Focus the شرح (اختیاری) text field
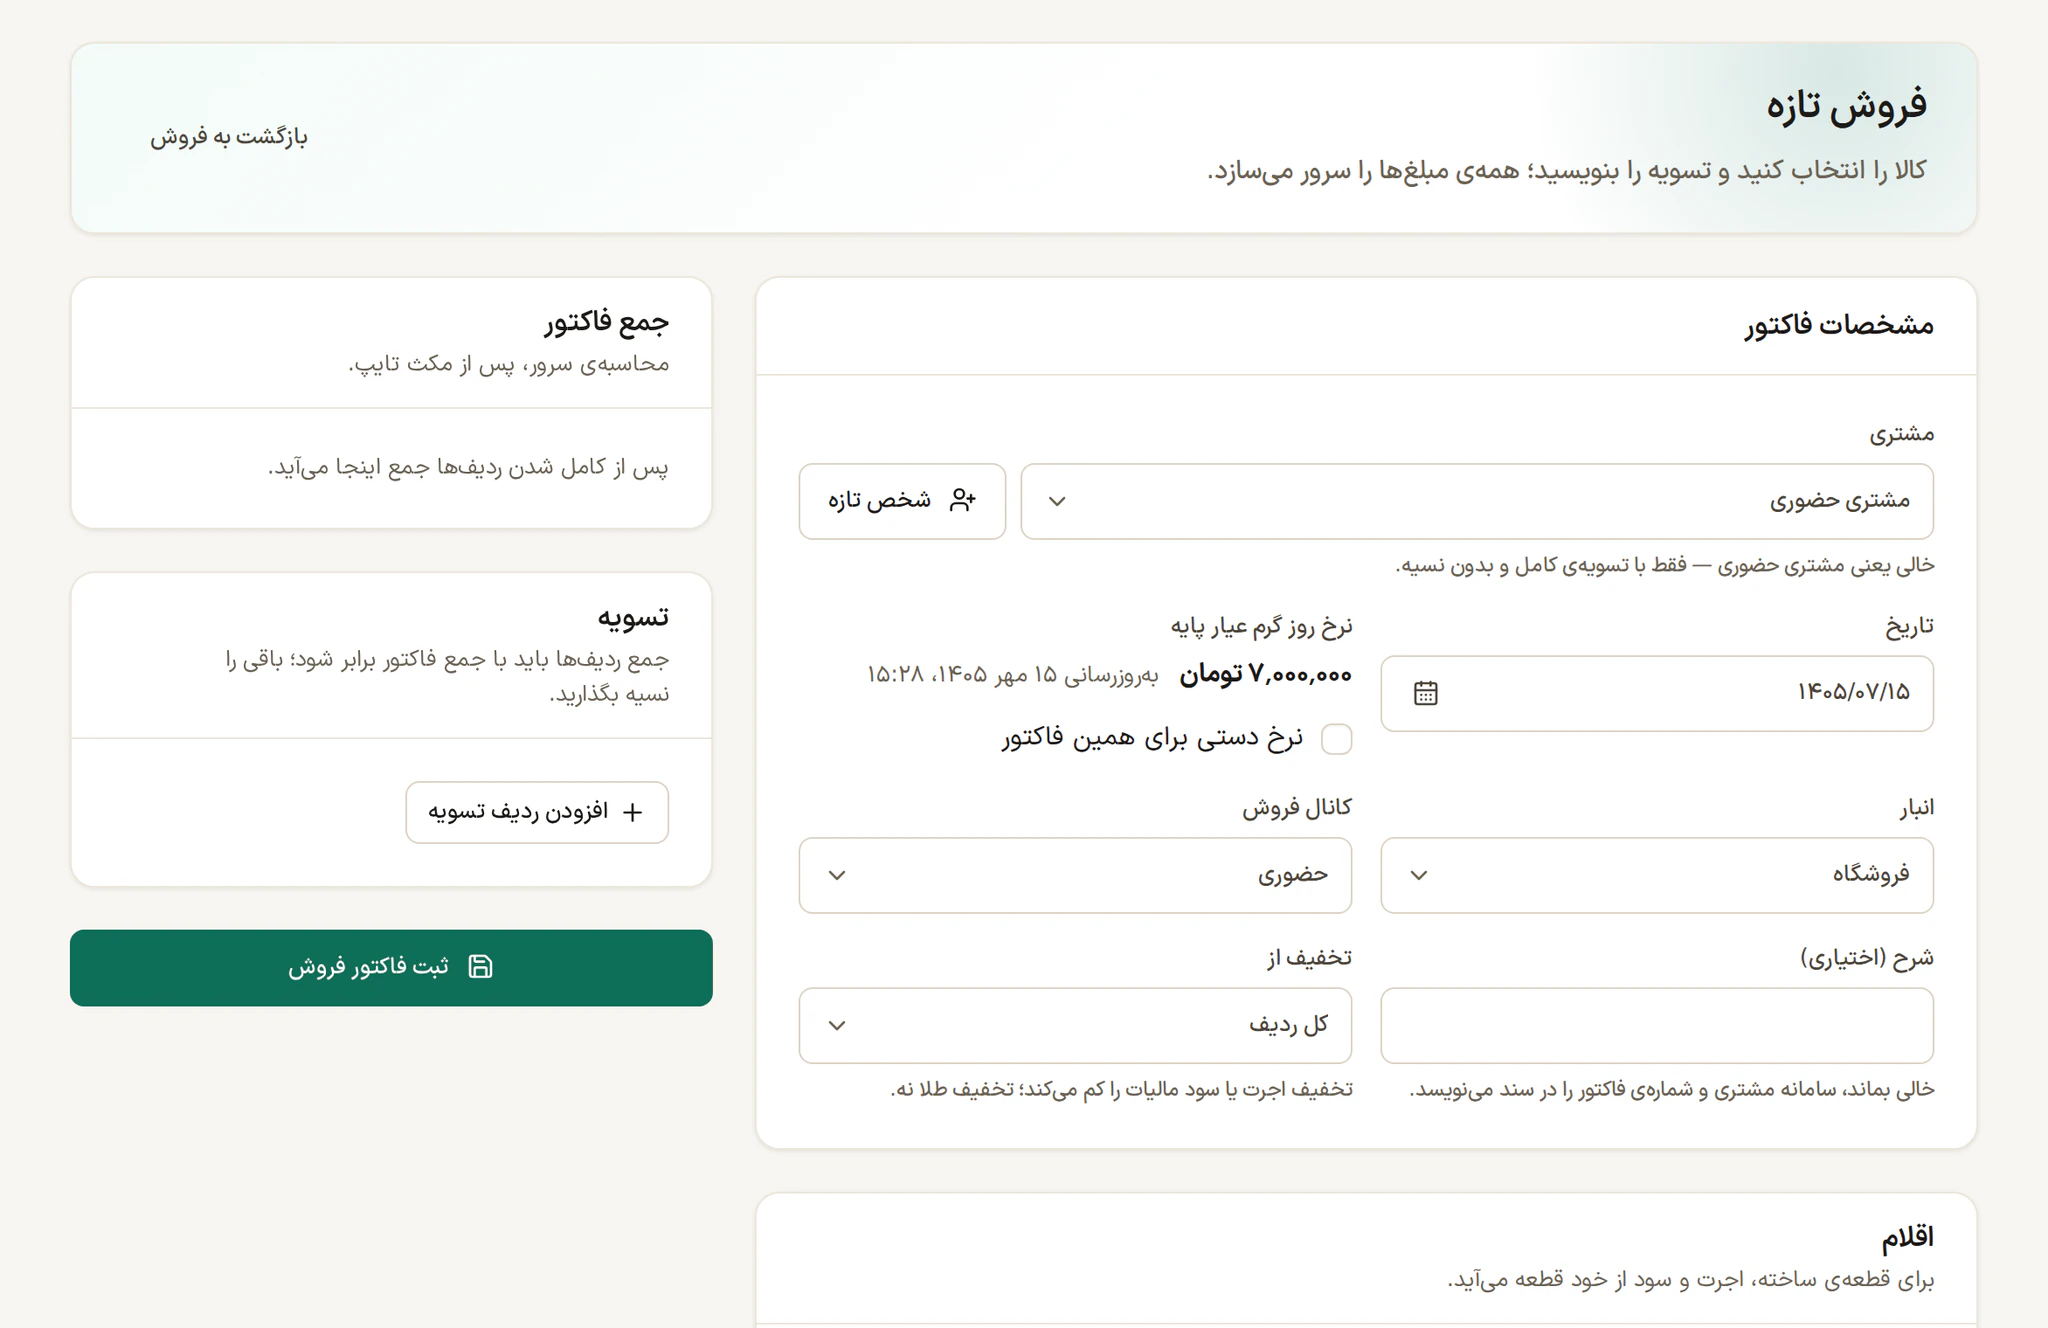2048x1328 pixels. click(x=1657, y=1026)
